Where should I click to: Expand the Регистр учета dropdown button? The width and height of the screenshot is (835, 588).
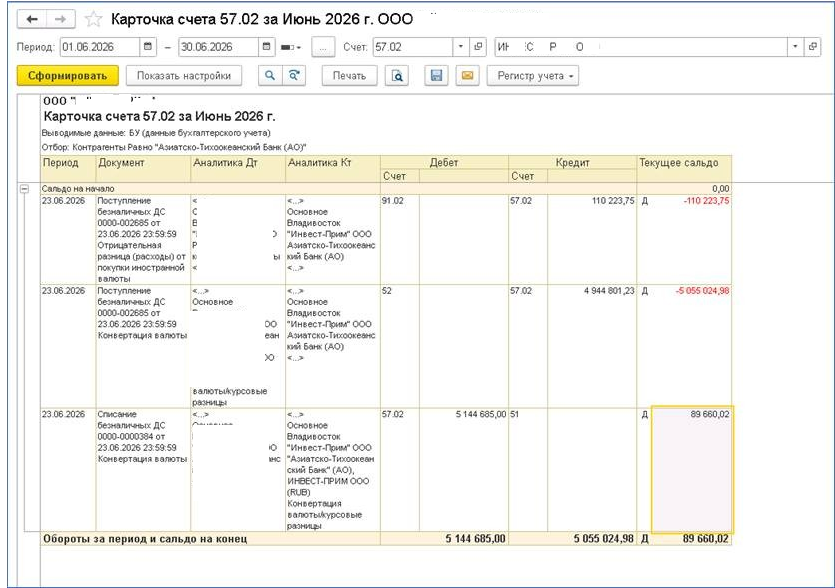pos(533,76)
